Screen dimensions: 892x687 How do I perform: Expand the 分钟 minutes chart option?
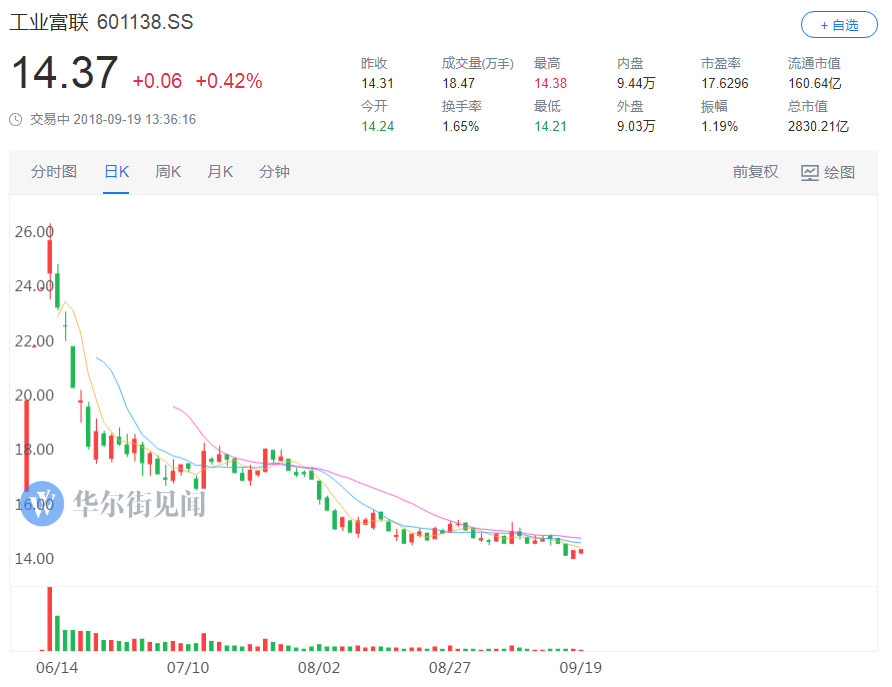pos(274,172)
